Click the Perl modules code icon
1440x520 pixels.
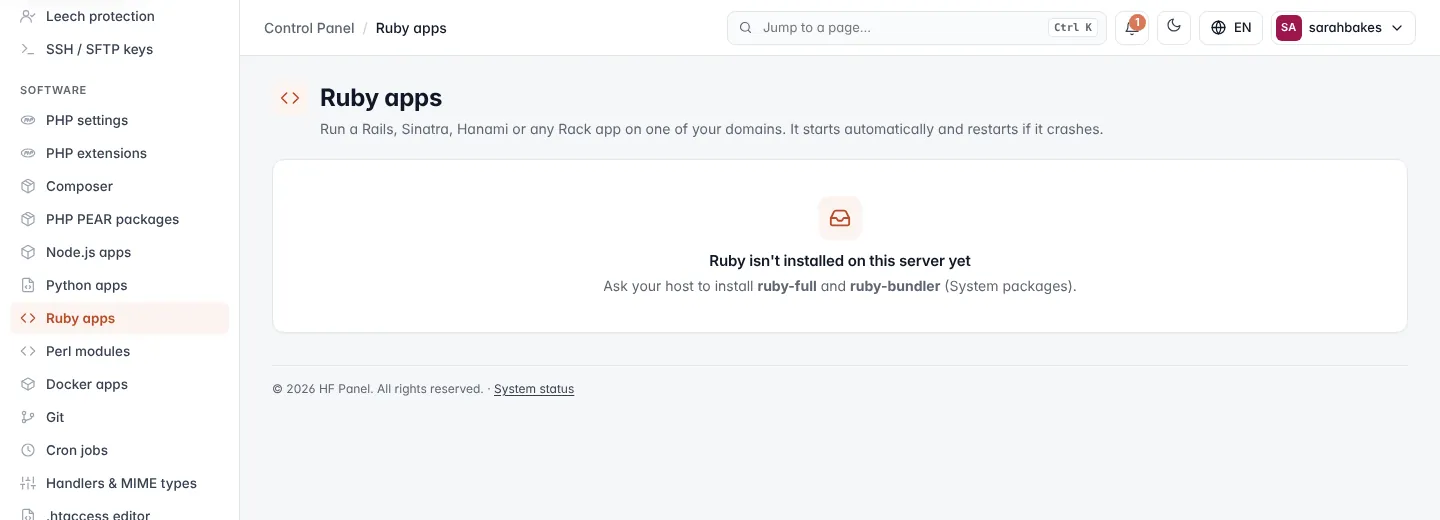(x=28, y=351)
